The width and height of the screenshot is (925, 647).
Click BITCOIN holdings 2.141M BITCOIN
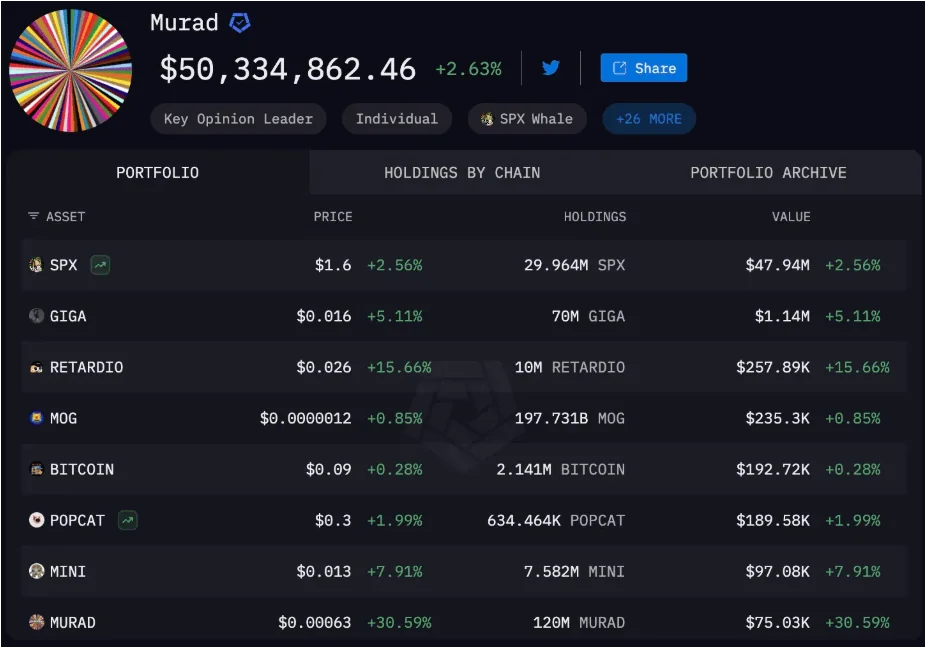tap(560, 469)
